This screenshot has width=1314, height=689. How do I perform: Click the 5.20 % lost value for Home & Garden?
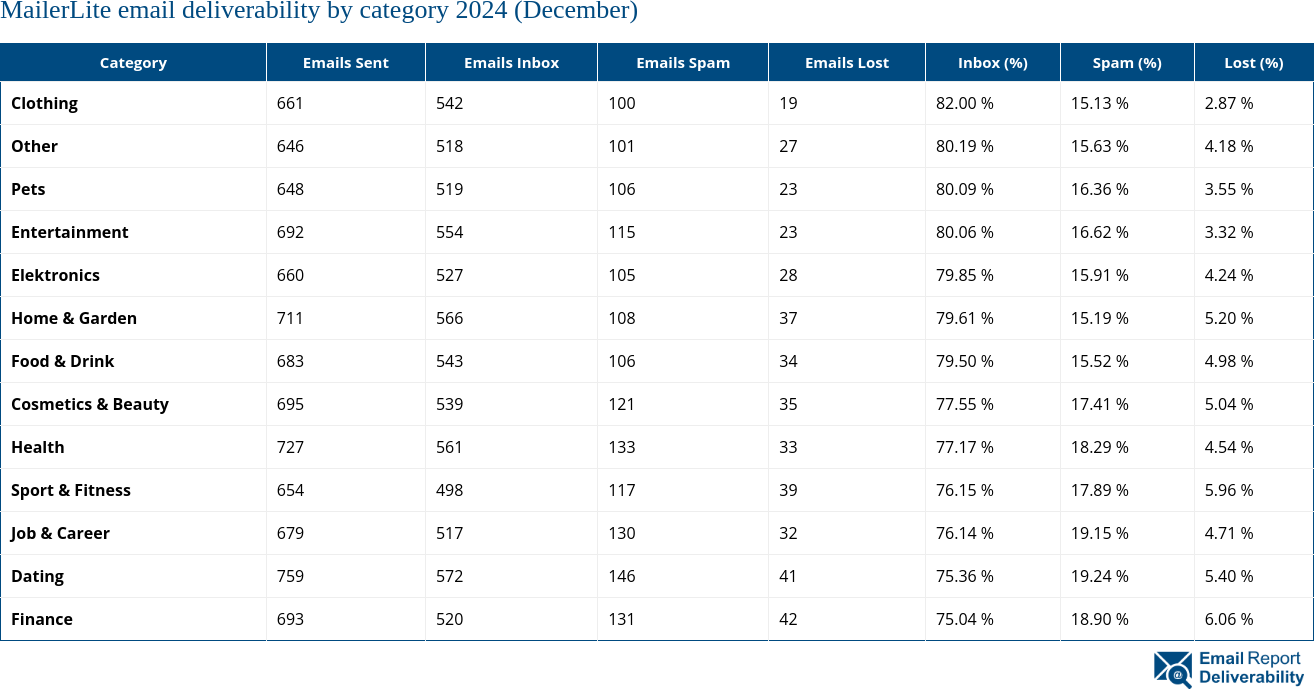point(1229,318)
